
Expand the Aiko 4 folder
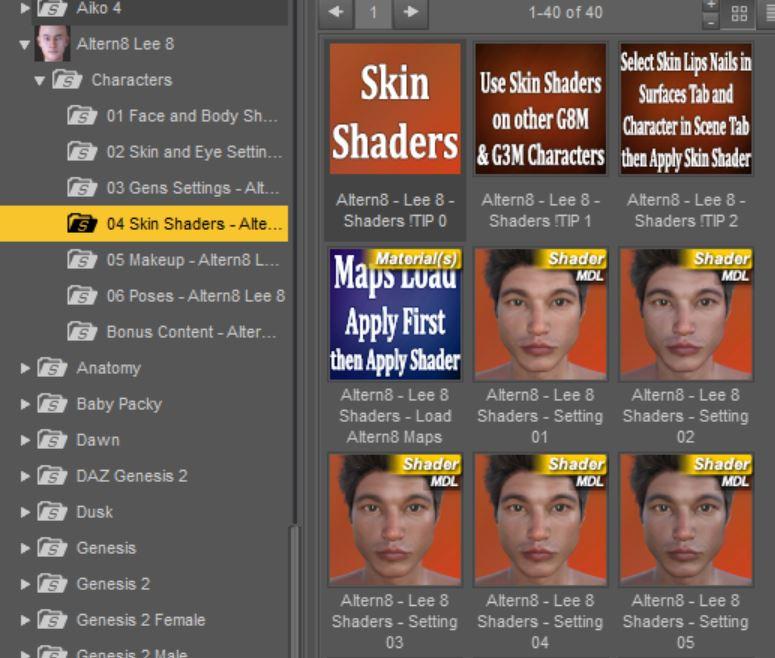click(24, 8)
